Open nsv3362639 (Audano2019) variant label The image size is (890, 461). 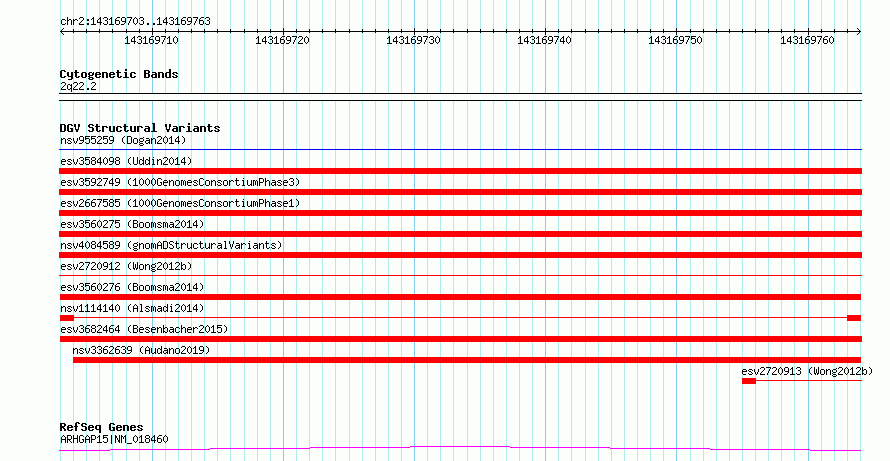(141, 350)
